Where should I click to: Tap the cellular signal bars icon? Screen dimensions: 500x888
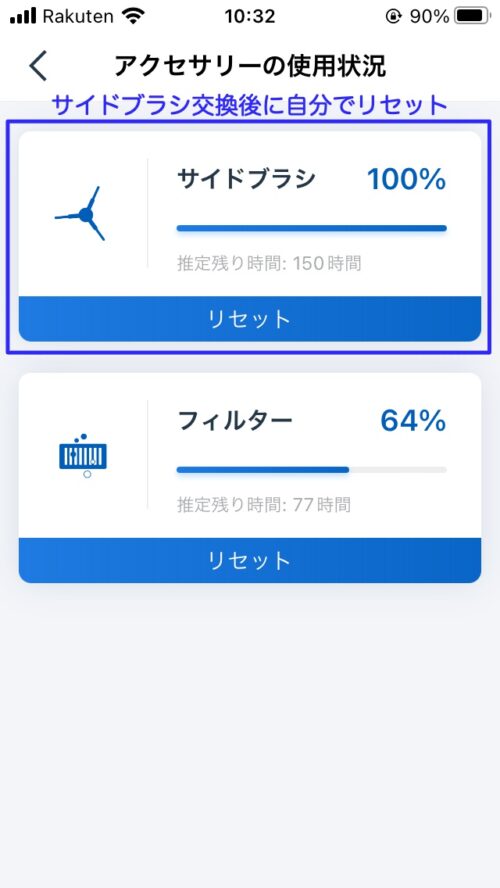(x=23, y=16)
